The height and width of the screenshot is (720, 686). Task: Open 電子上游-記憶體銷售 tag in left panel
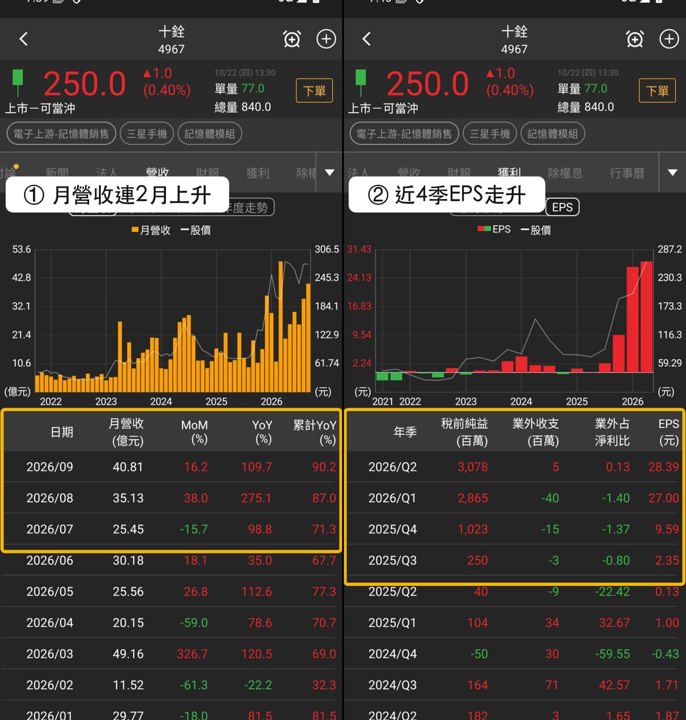61,134
